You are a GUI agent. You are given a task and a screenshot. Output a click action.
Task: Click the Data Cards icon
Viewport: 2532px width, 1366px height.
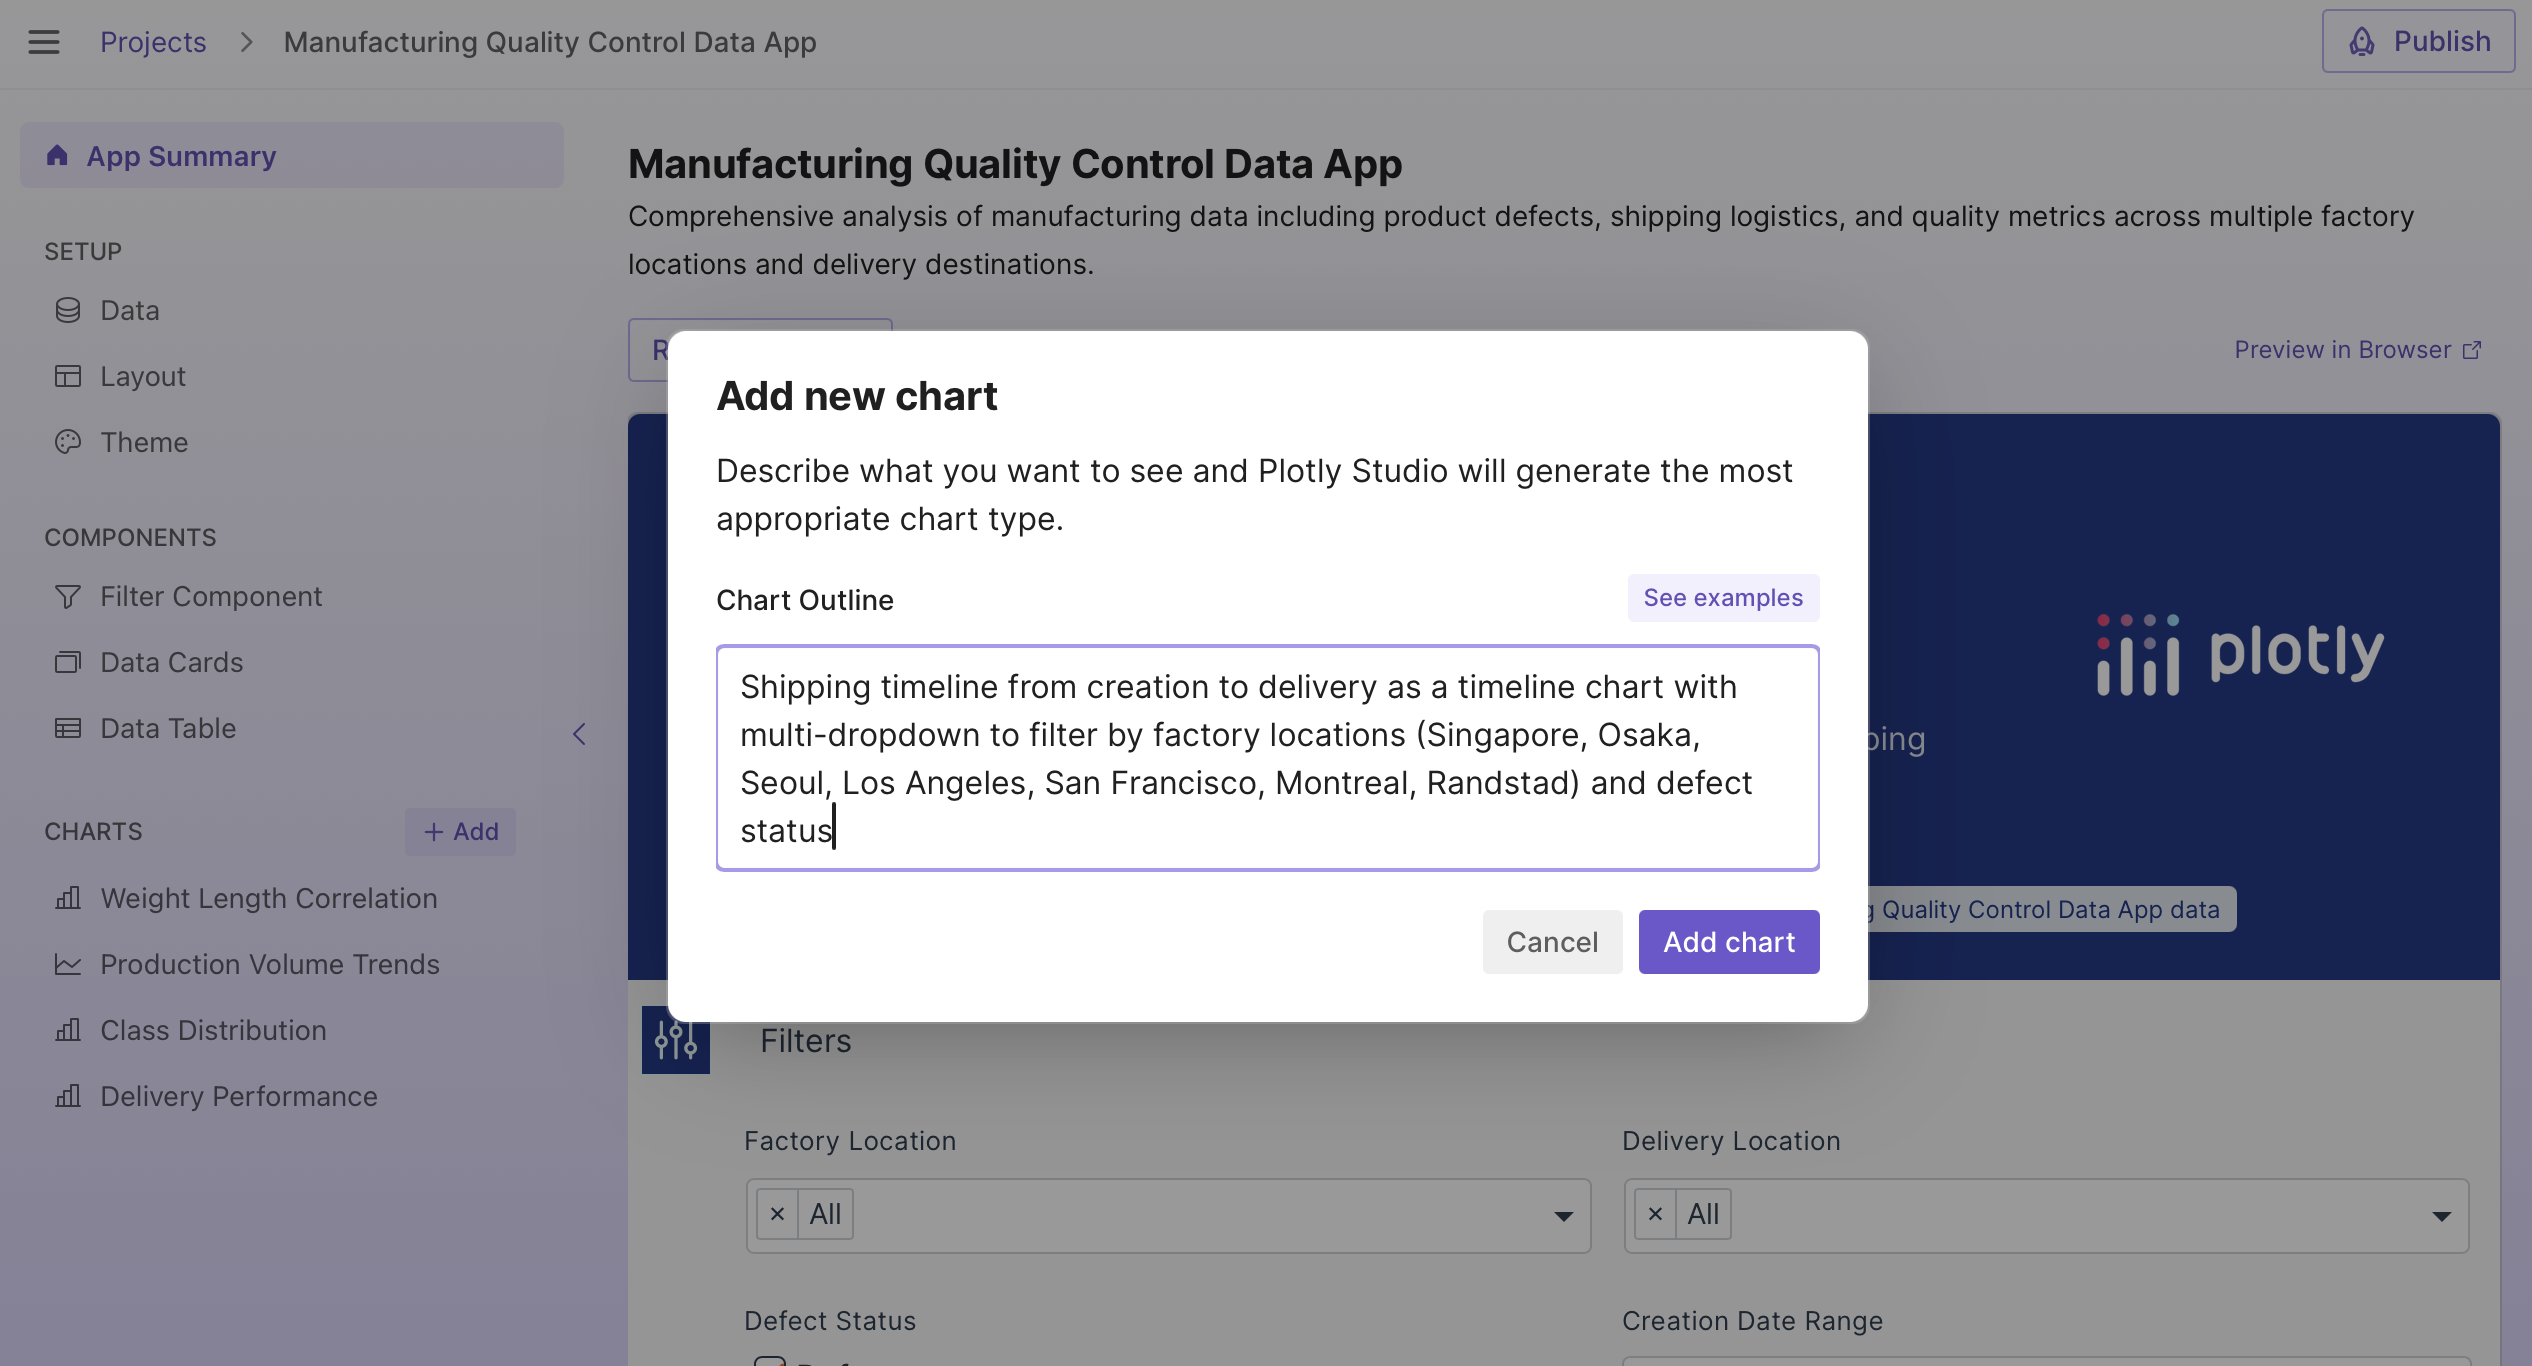(x=68, y=662)
